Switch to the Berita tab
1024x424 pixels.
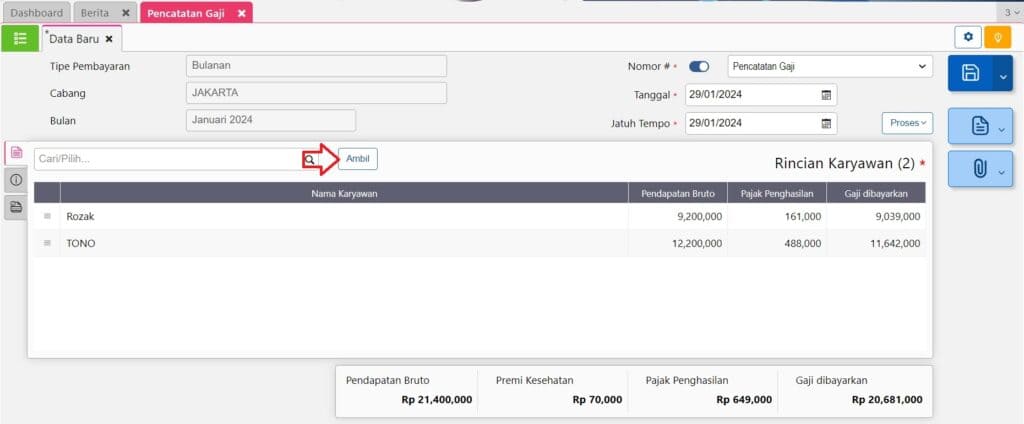pos(96,13)
